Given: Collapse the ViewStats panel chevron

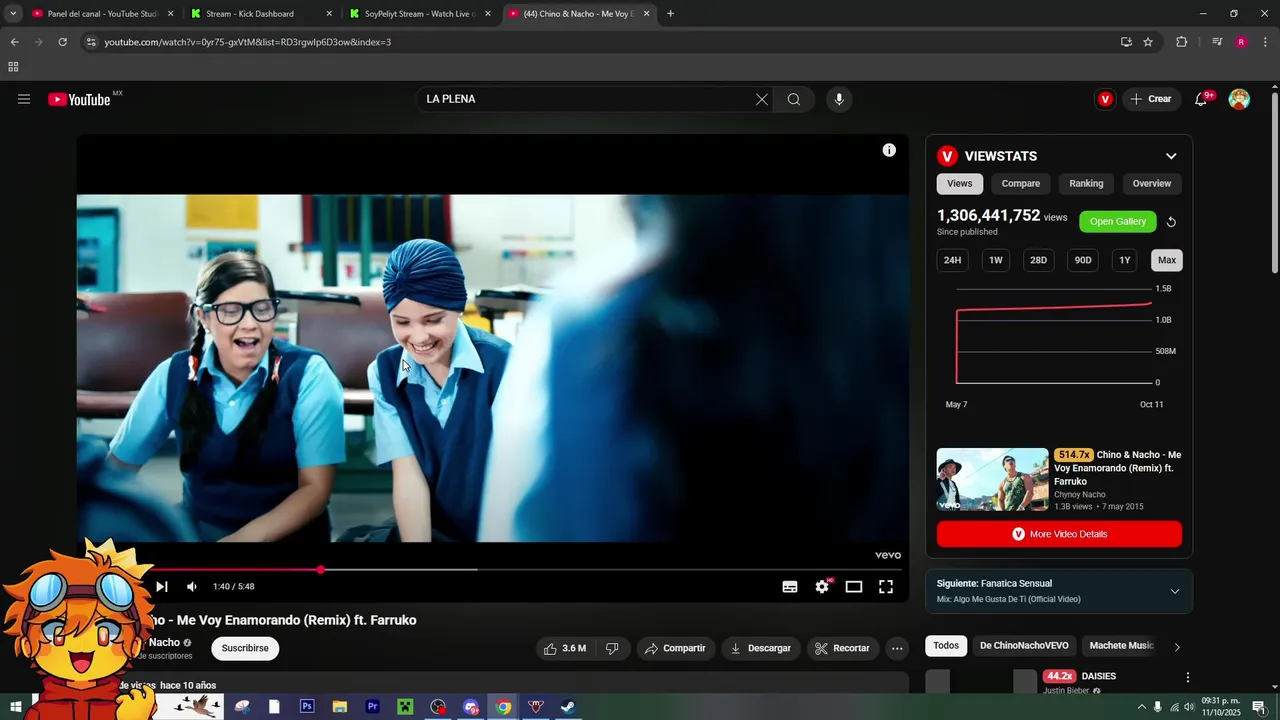Looking at the screenshot, I should pos(1171,156).
